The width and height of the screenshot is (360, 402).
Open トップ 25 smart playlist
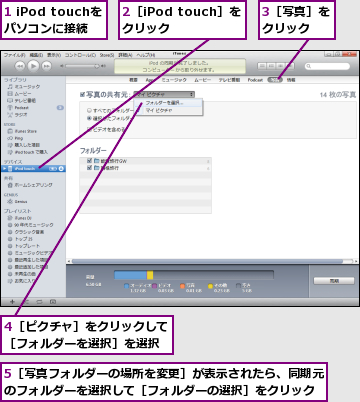[x=20, y=239]
